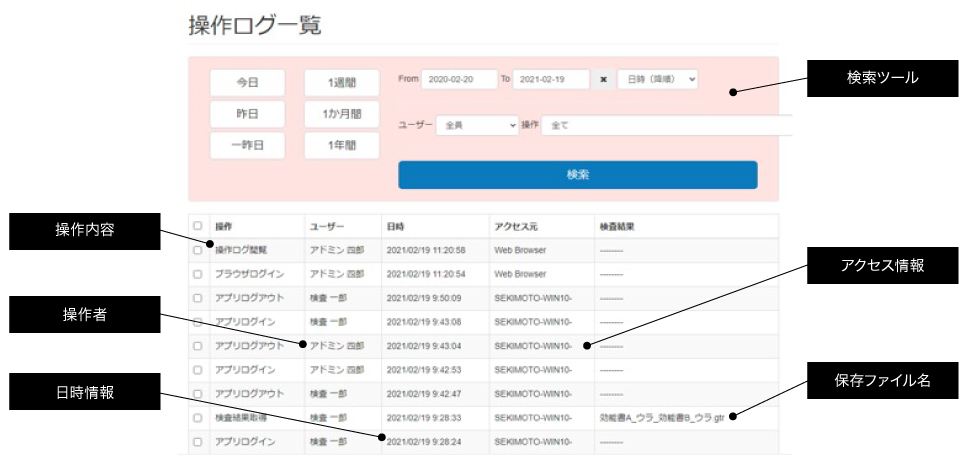This screenshot has height=475, width=970.
Task: Click the 1か月間 period button
Action: tap(341, 113)
